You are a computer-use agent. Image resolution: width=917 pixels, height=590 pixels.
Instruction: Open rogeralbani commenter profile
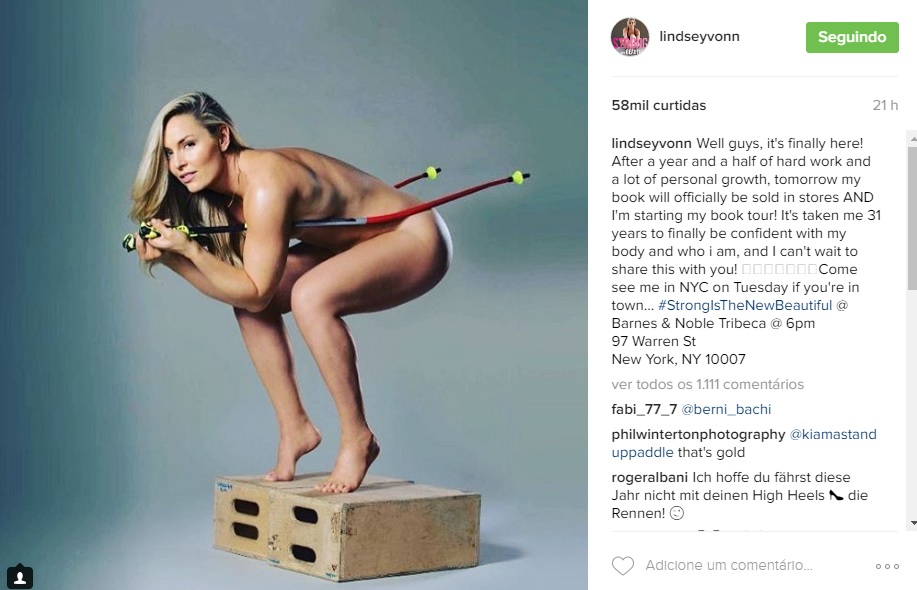(649, 477)
